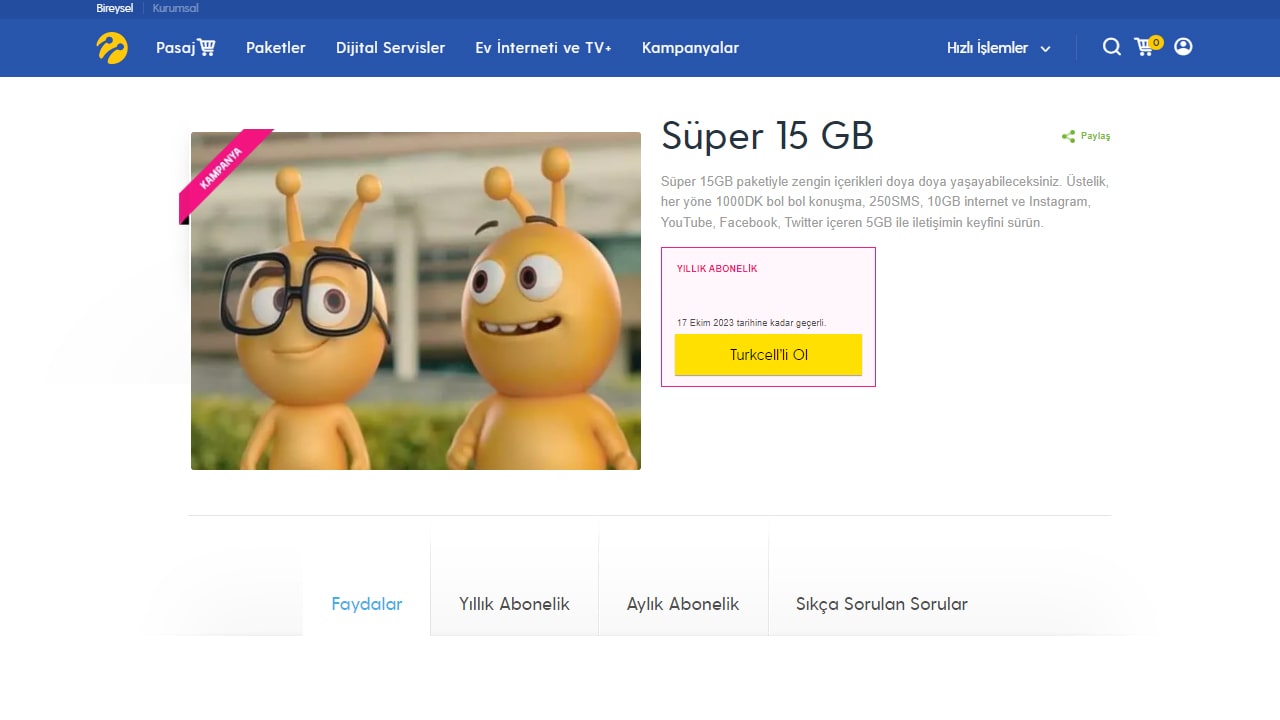Screen dimensions: 1280x720
Task: Open the user account profile icon
Action: pyautogui.click(x=1183, y=47)
